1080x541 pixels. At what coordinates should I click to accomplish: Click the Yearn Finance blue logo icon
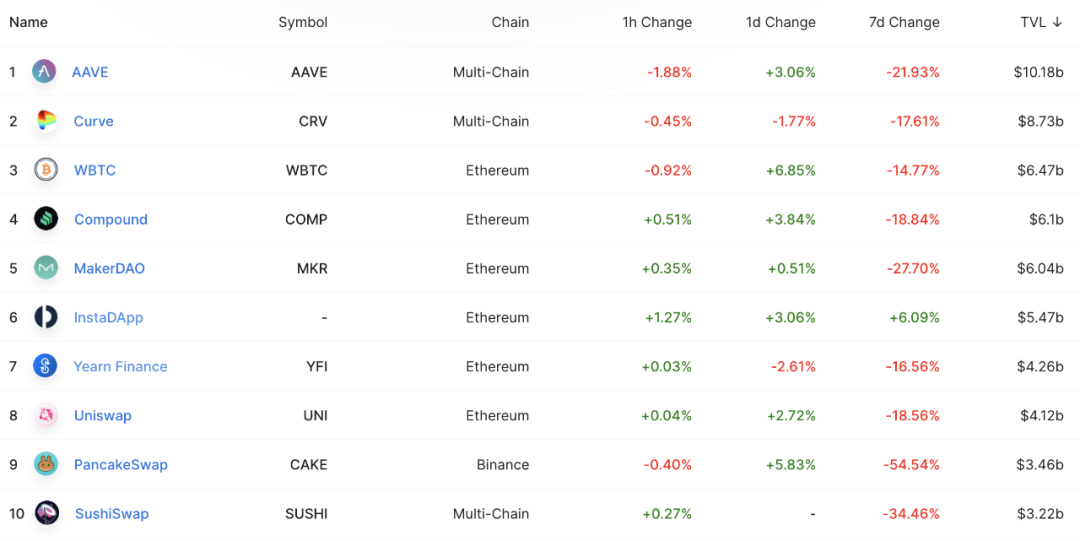coord(46,366)
